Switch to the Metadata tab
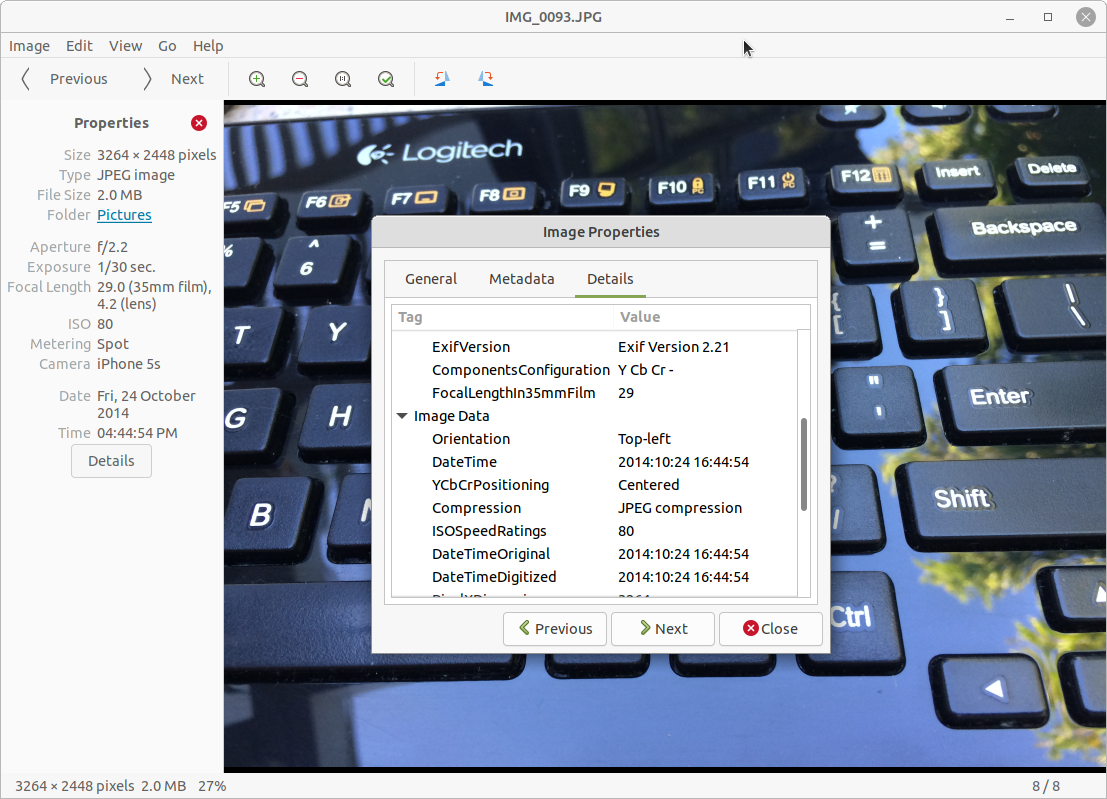This screenshot has height=799, width=1107. click(x=521, y=279)
